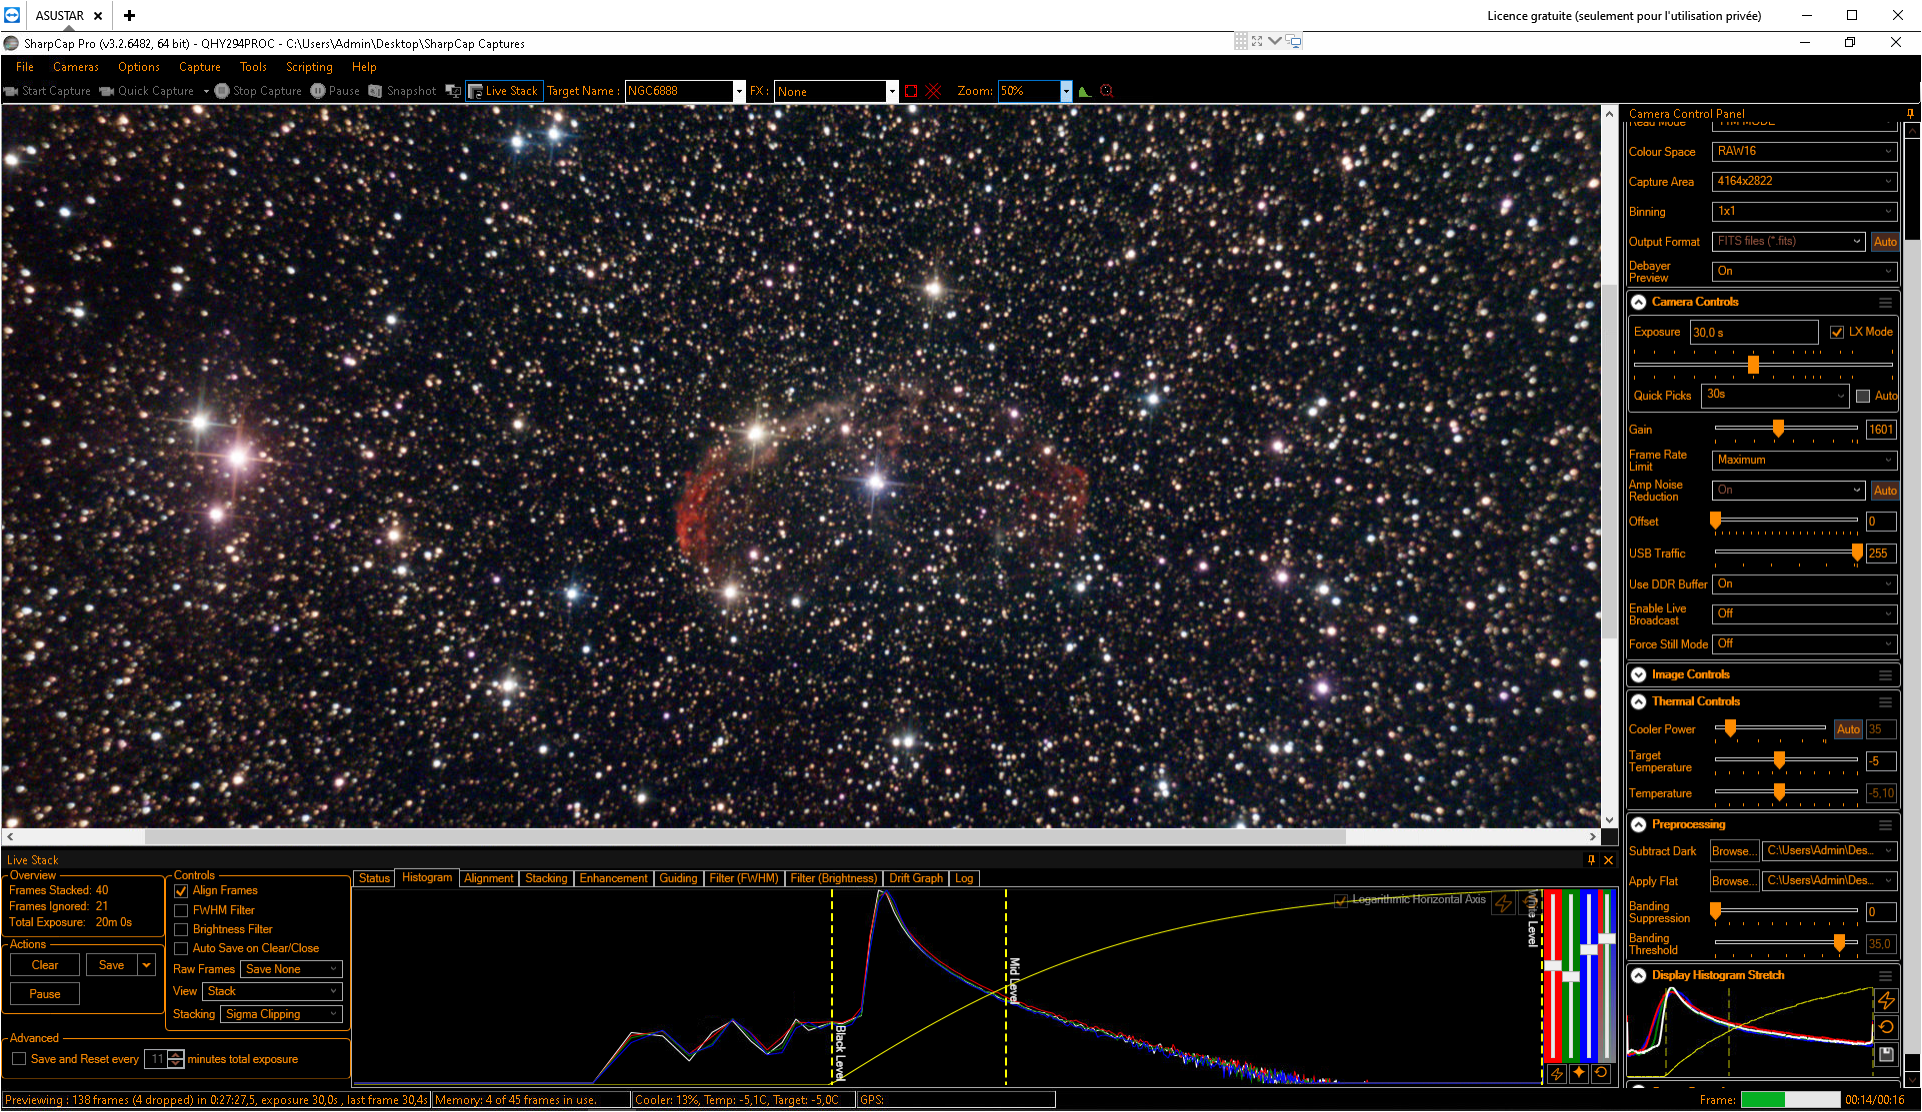This screenshot has width=1922, height=1112.
Task: Click the lightning icon next to Logarithmic Horizontal Axis
Action: 1503,903
